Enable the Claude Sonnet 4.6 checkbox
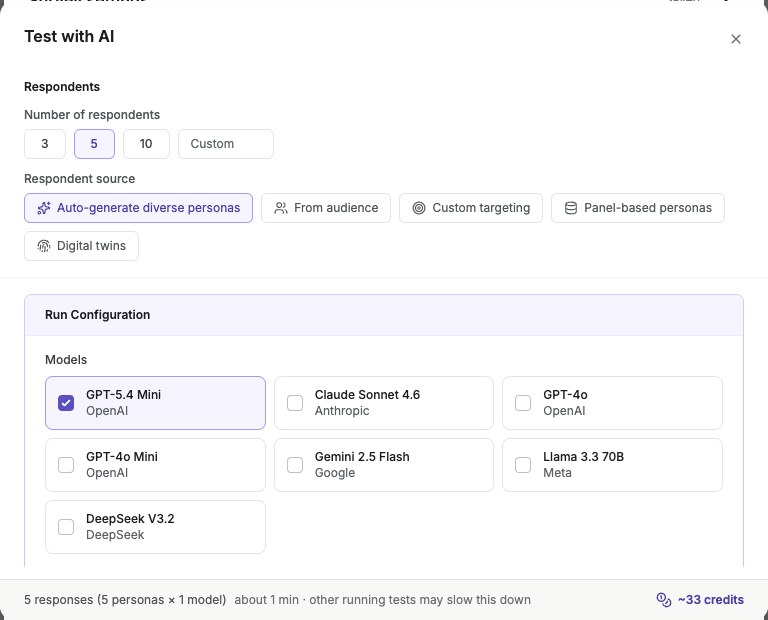Viewport: 768px width, 620px height. [x=295, y=403]
